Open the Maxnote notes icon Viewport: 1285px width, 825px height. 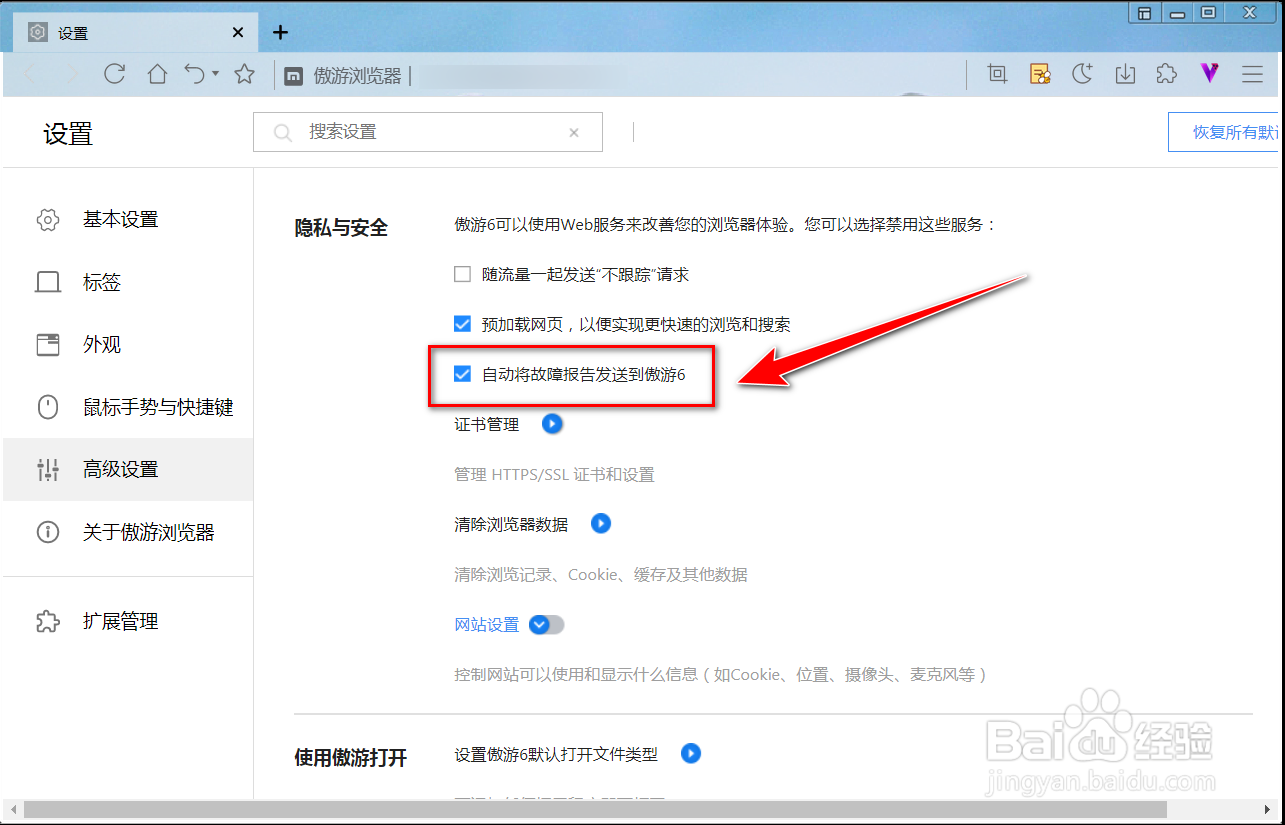tap(1040, 74)
